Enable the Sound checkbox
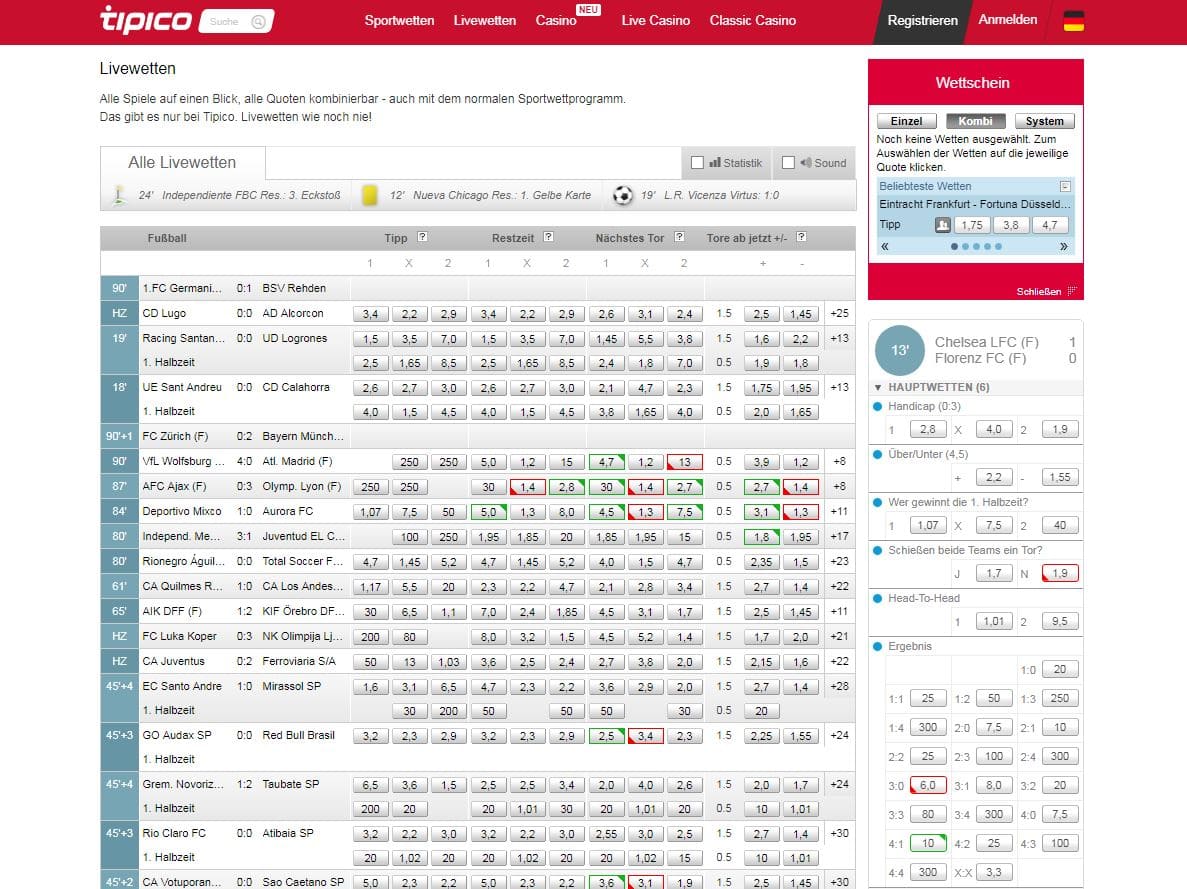Screen dimensions: 1187x889 (788, 162)
